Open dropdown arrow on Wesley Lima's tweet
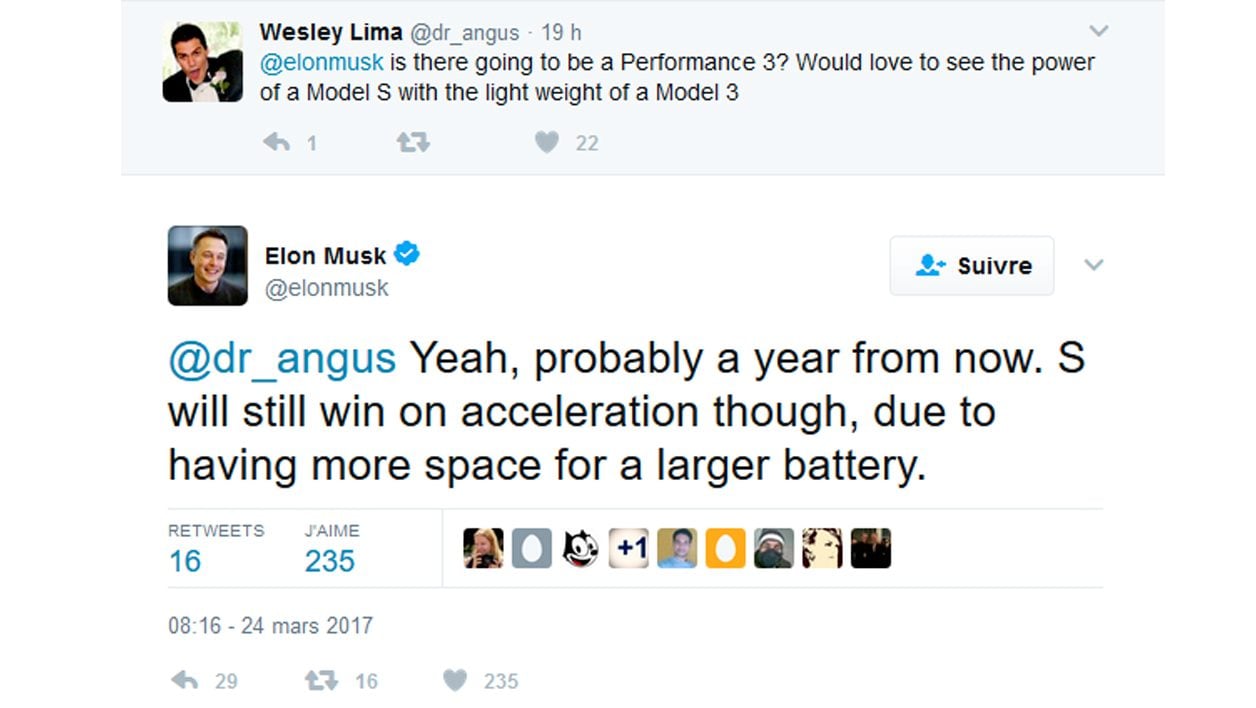This screenshot has height=708, width=1256. pos(1098,31)
